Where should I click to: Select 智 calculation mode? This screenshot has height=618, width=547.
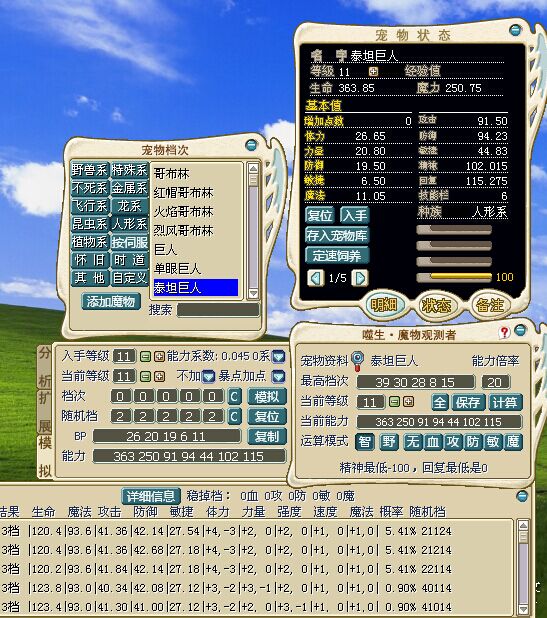click(x=365, y=441)
